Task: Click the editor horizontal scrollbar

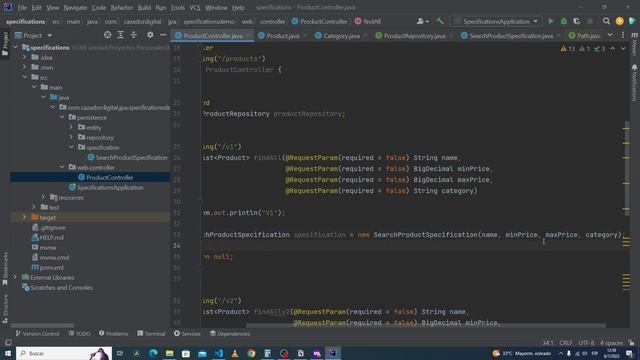Action: click(426, 326)
